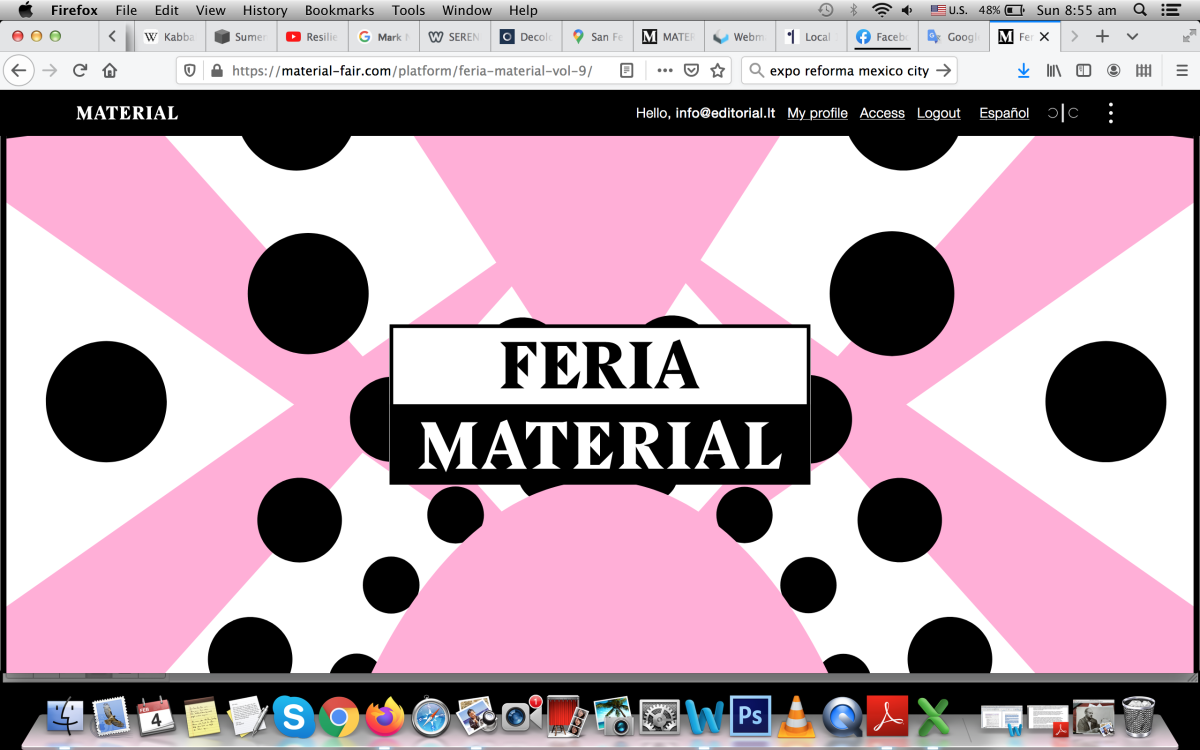This screenshot has width=1200, height=750.
Task: Close the active Feria Material tab
Action: click(1045, 37)
